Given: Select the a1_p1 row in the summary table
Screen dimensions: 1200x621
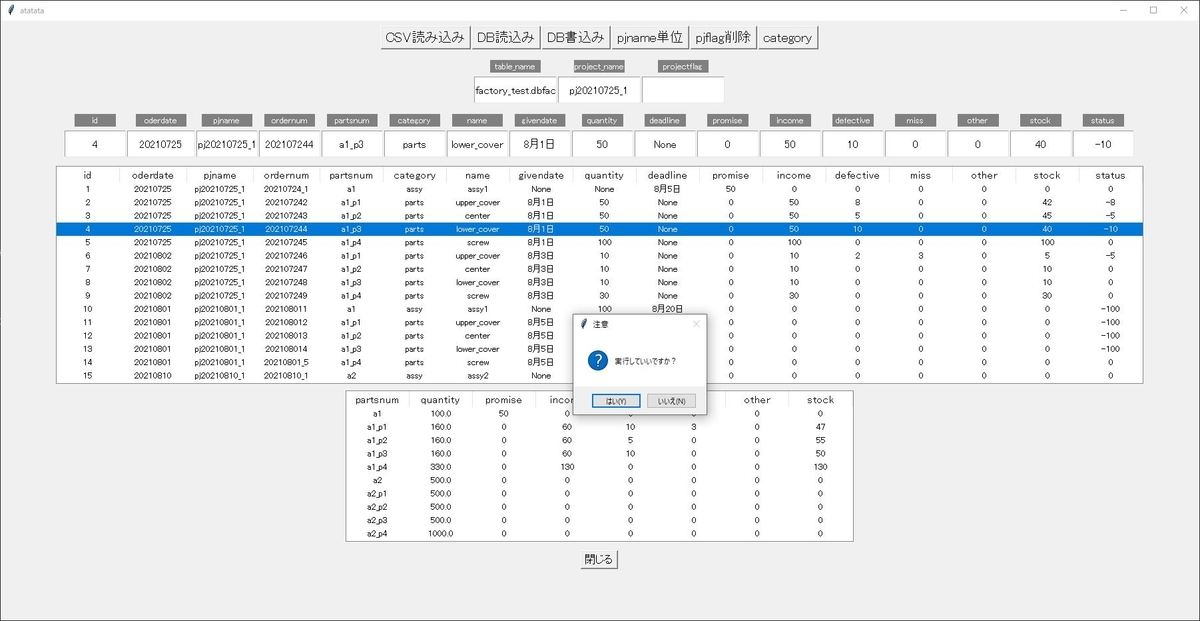Looking at the screenshot, I should [x=599, y=426].
